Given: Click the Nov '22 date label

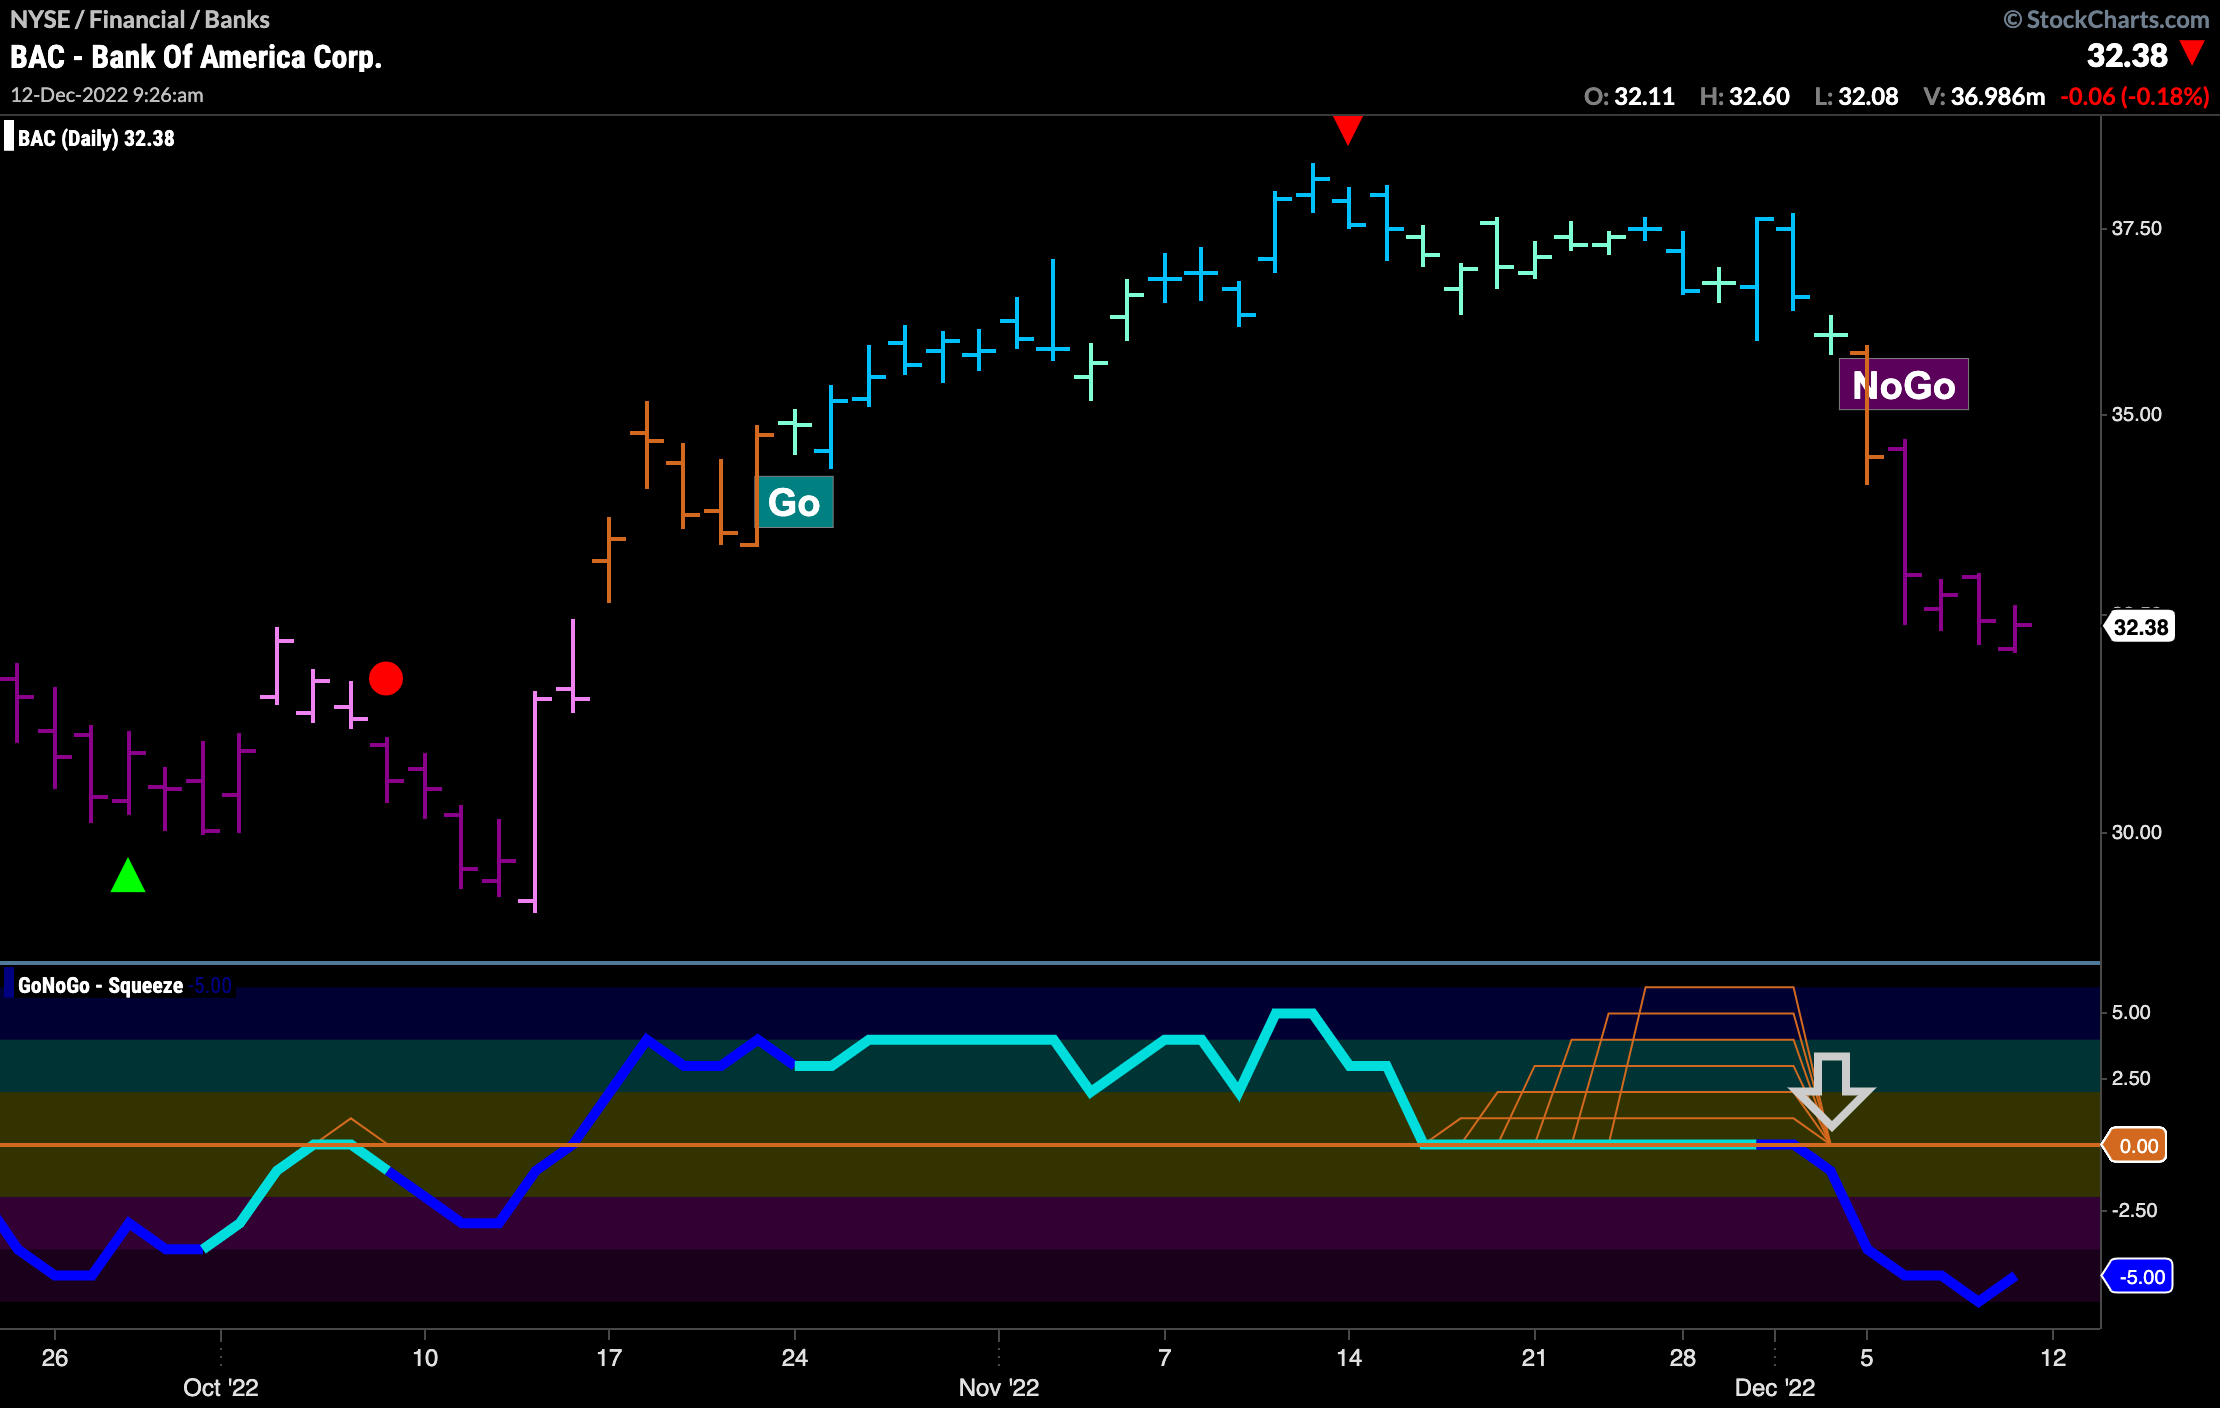Looking at the screenshot, I should click(998, 1387).
